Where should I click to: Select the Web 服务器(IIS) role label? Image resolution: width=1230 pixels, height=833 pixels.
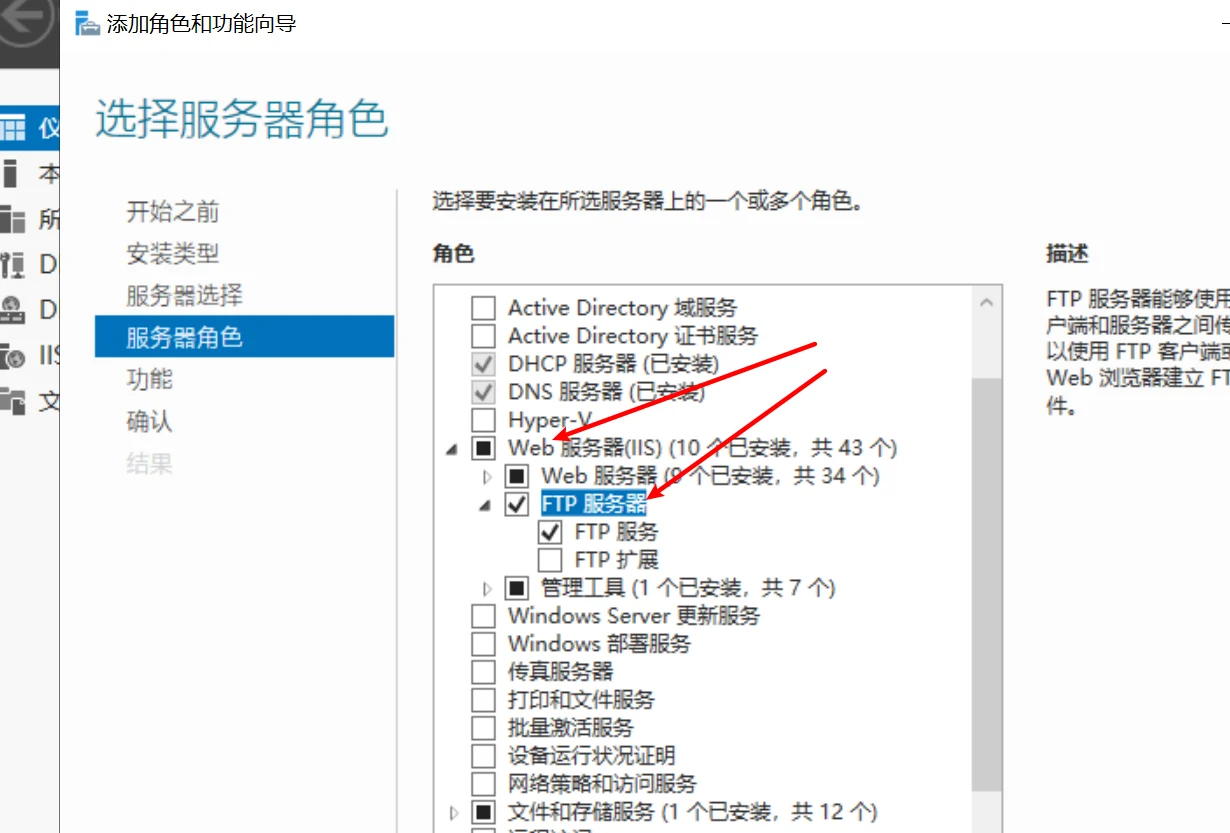(702, 447)
